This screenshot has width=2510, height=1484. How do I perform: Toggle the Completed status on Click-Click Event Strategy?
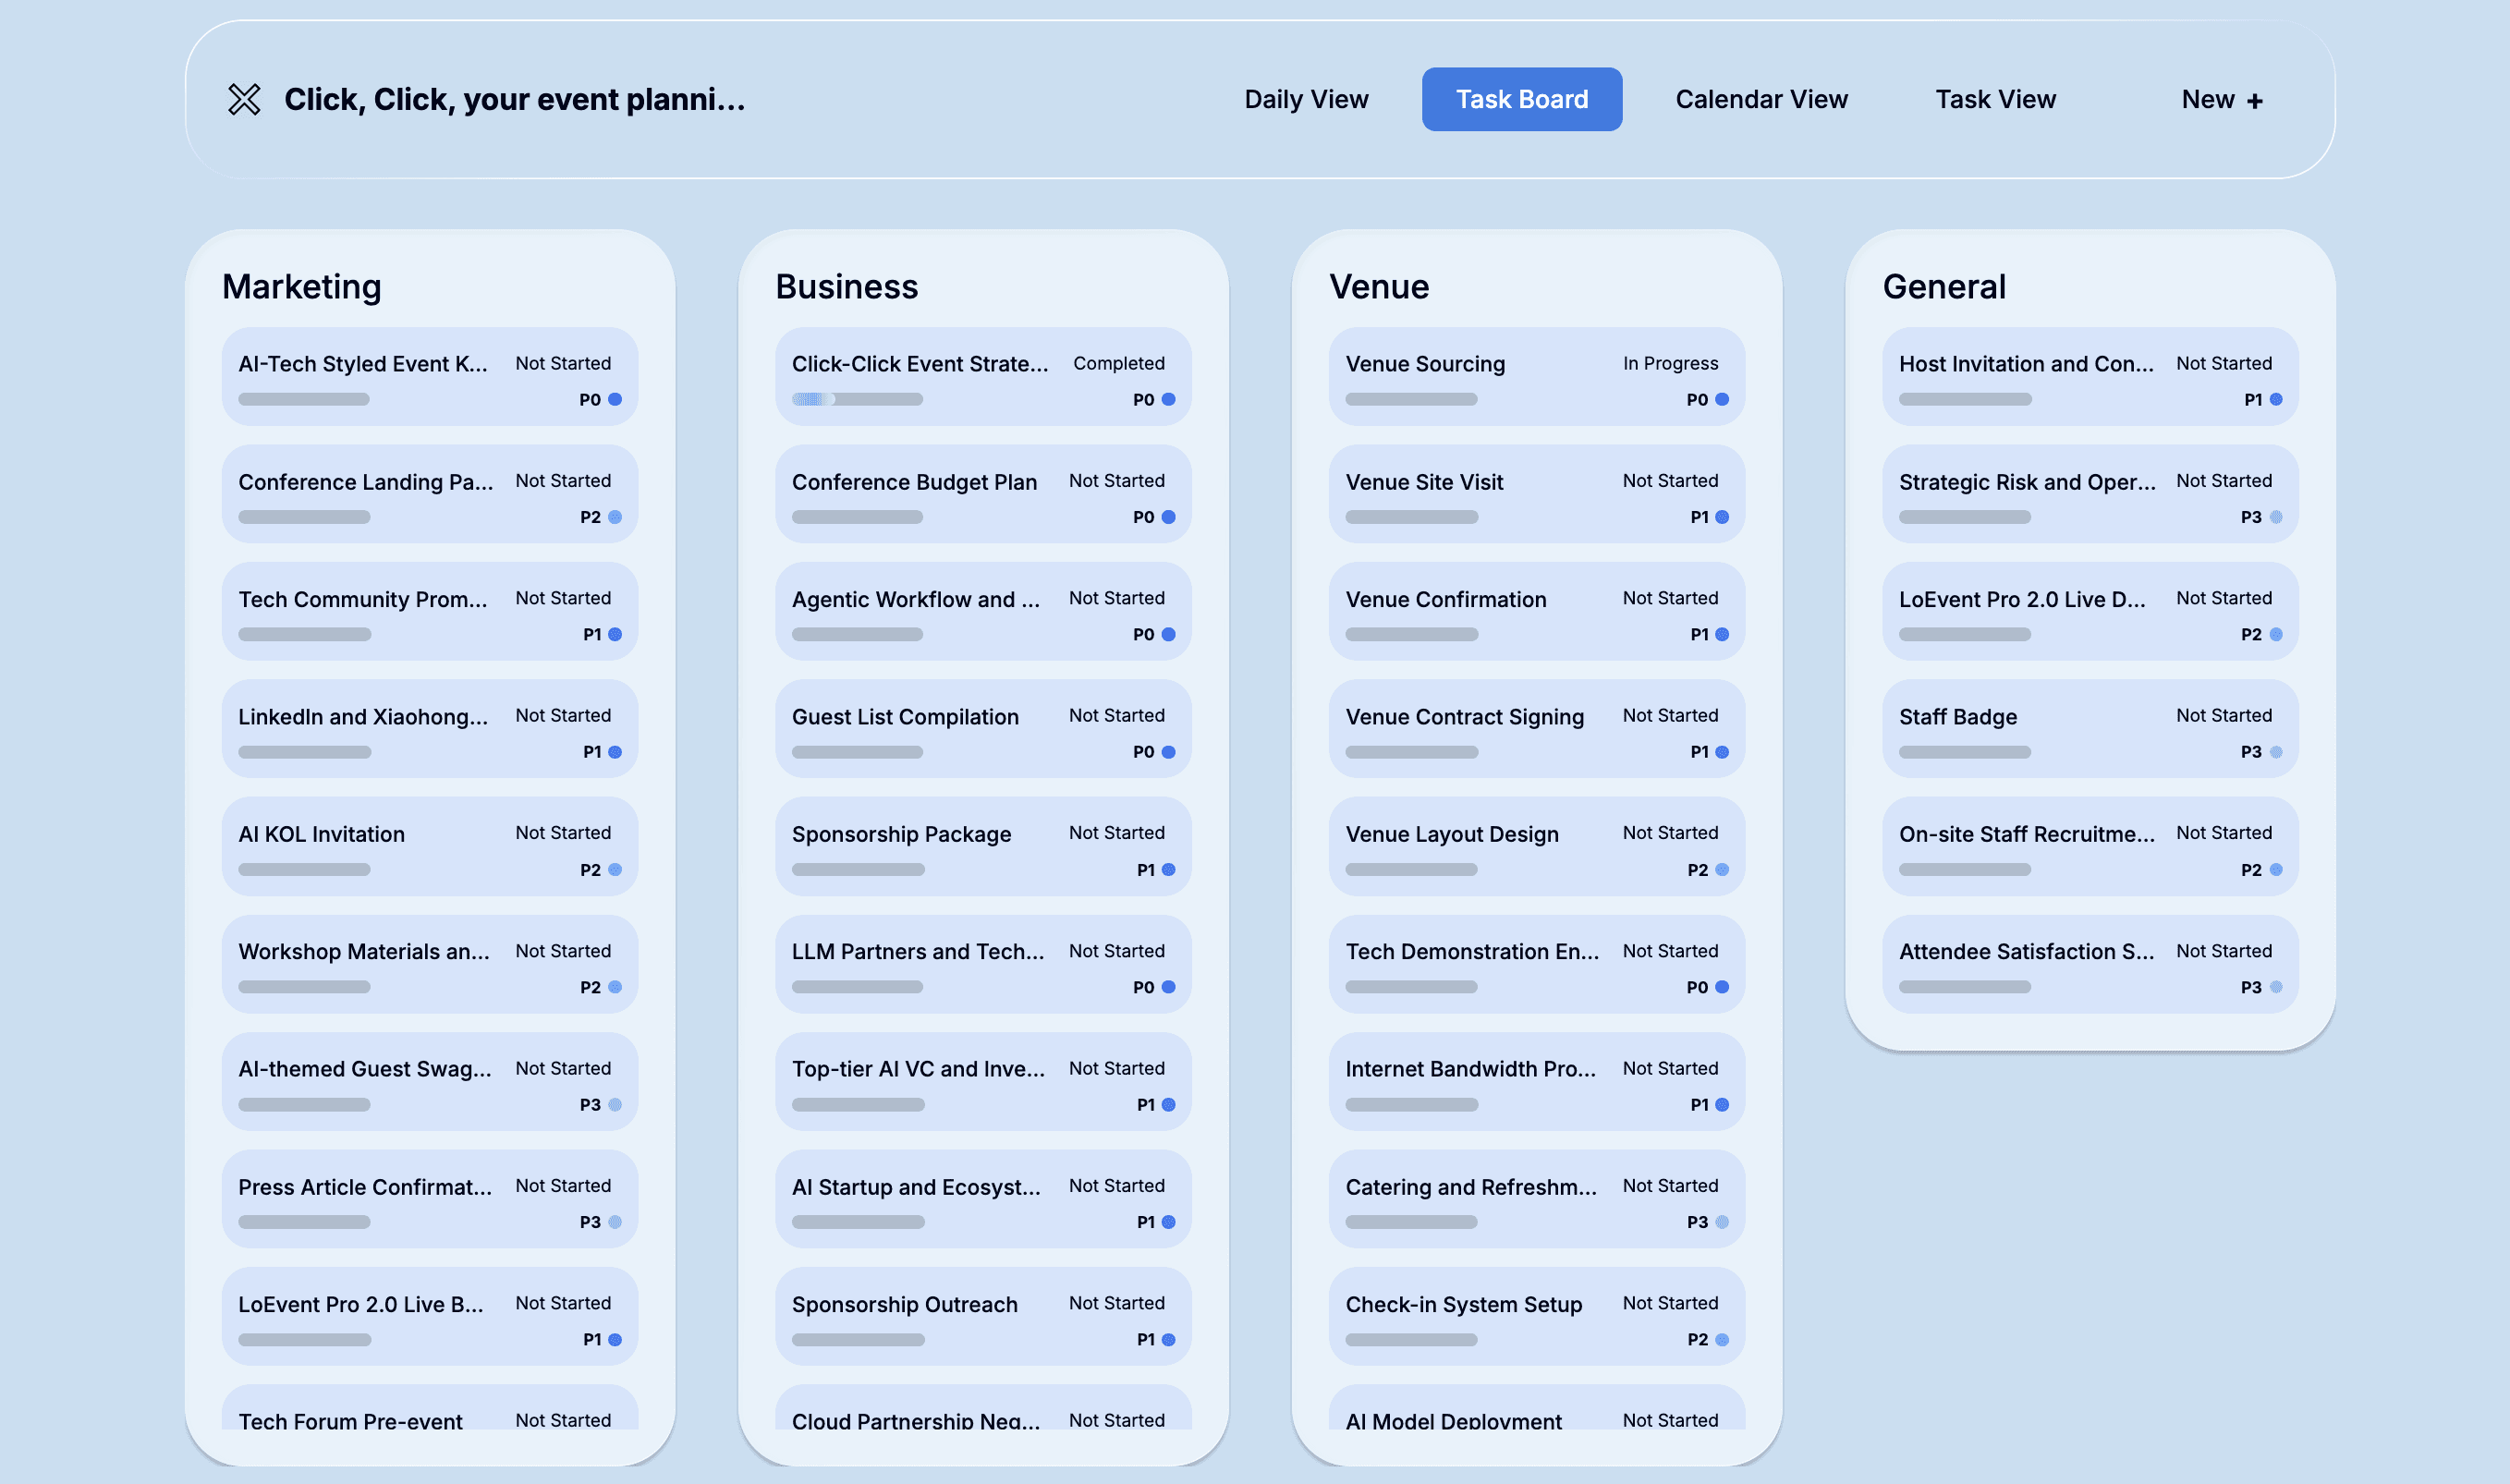(1118, 363)
